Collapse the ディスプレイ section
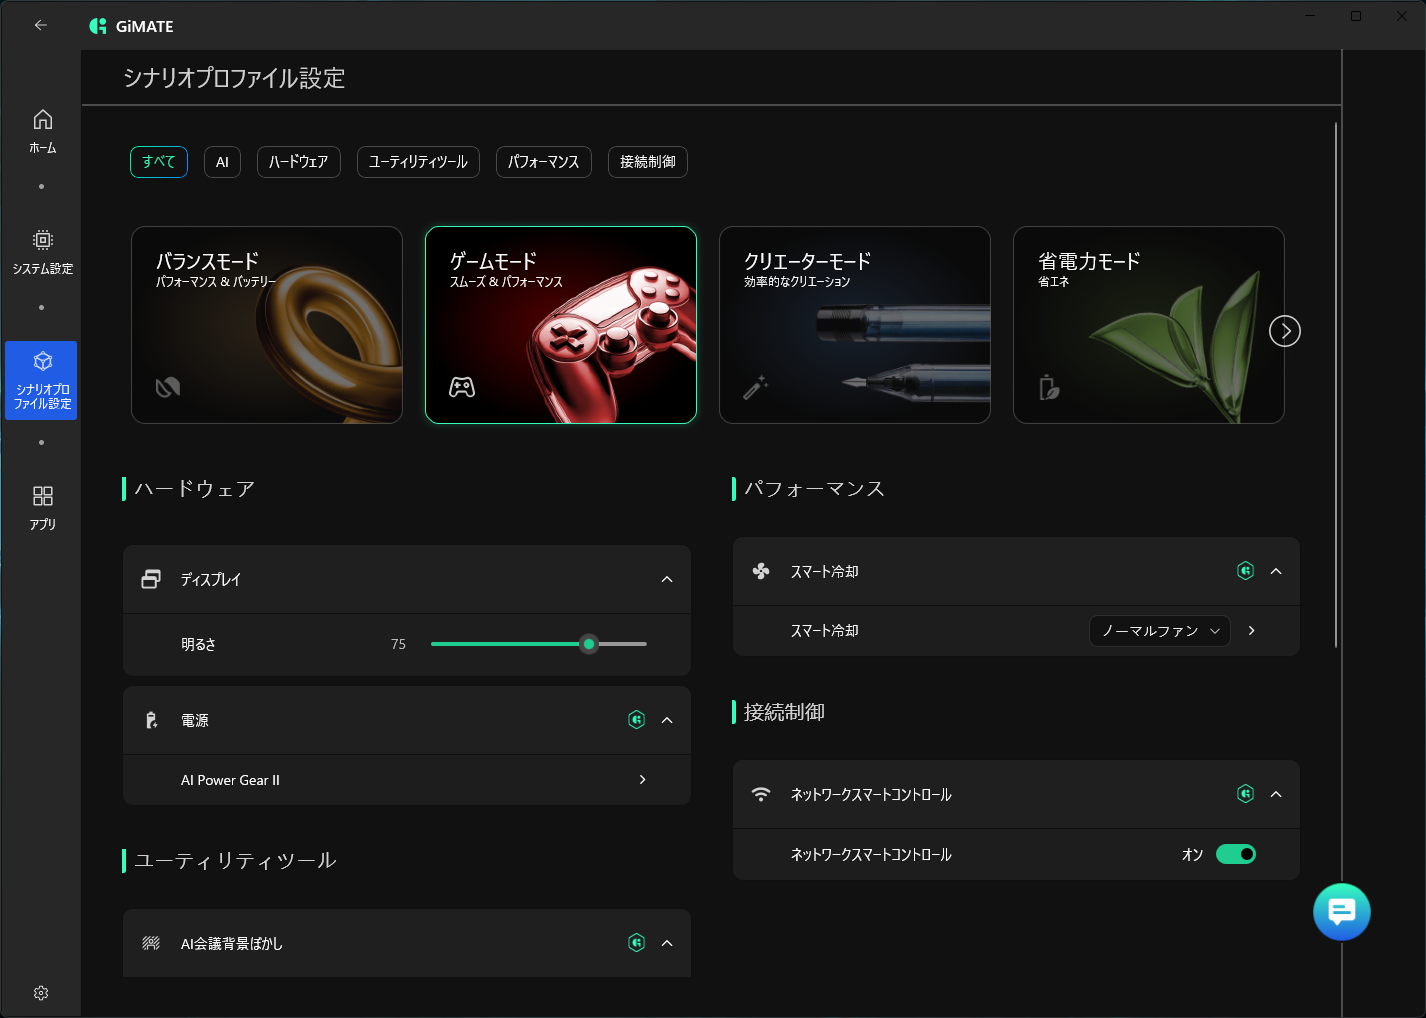Screen dimensions: 1426x1018 pyautogui.click(x=667, y=580)
